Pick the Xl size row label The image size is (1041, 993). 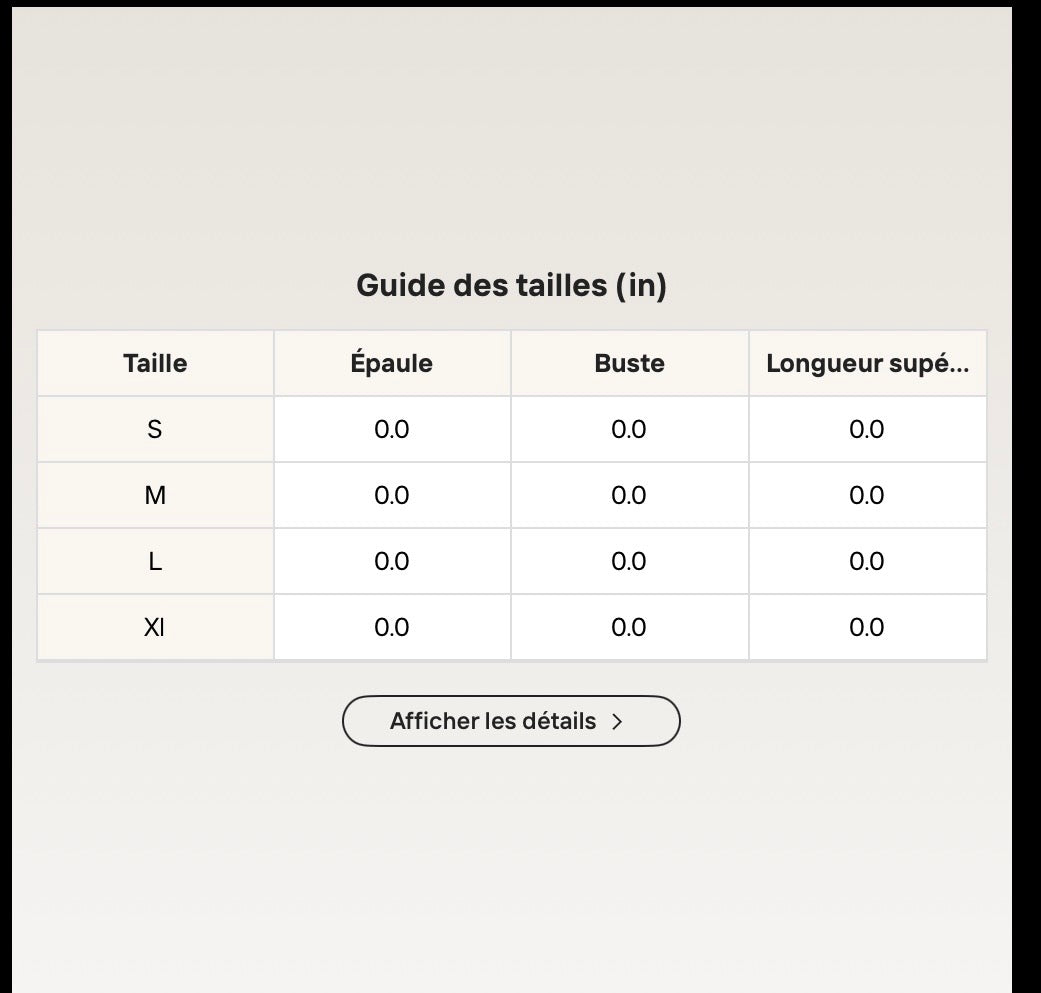coord(155,627)
